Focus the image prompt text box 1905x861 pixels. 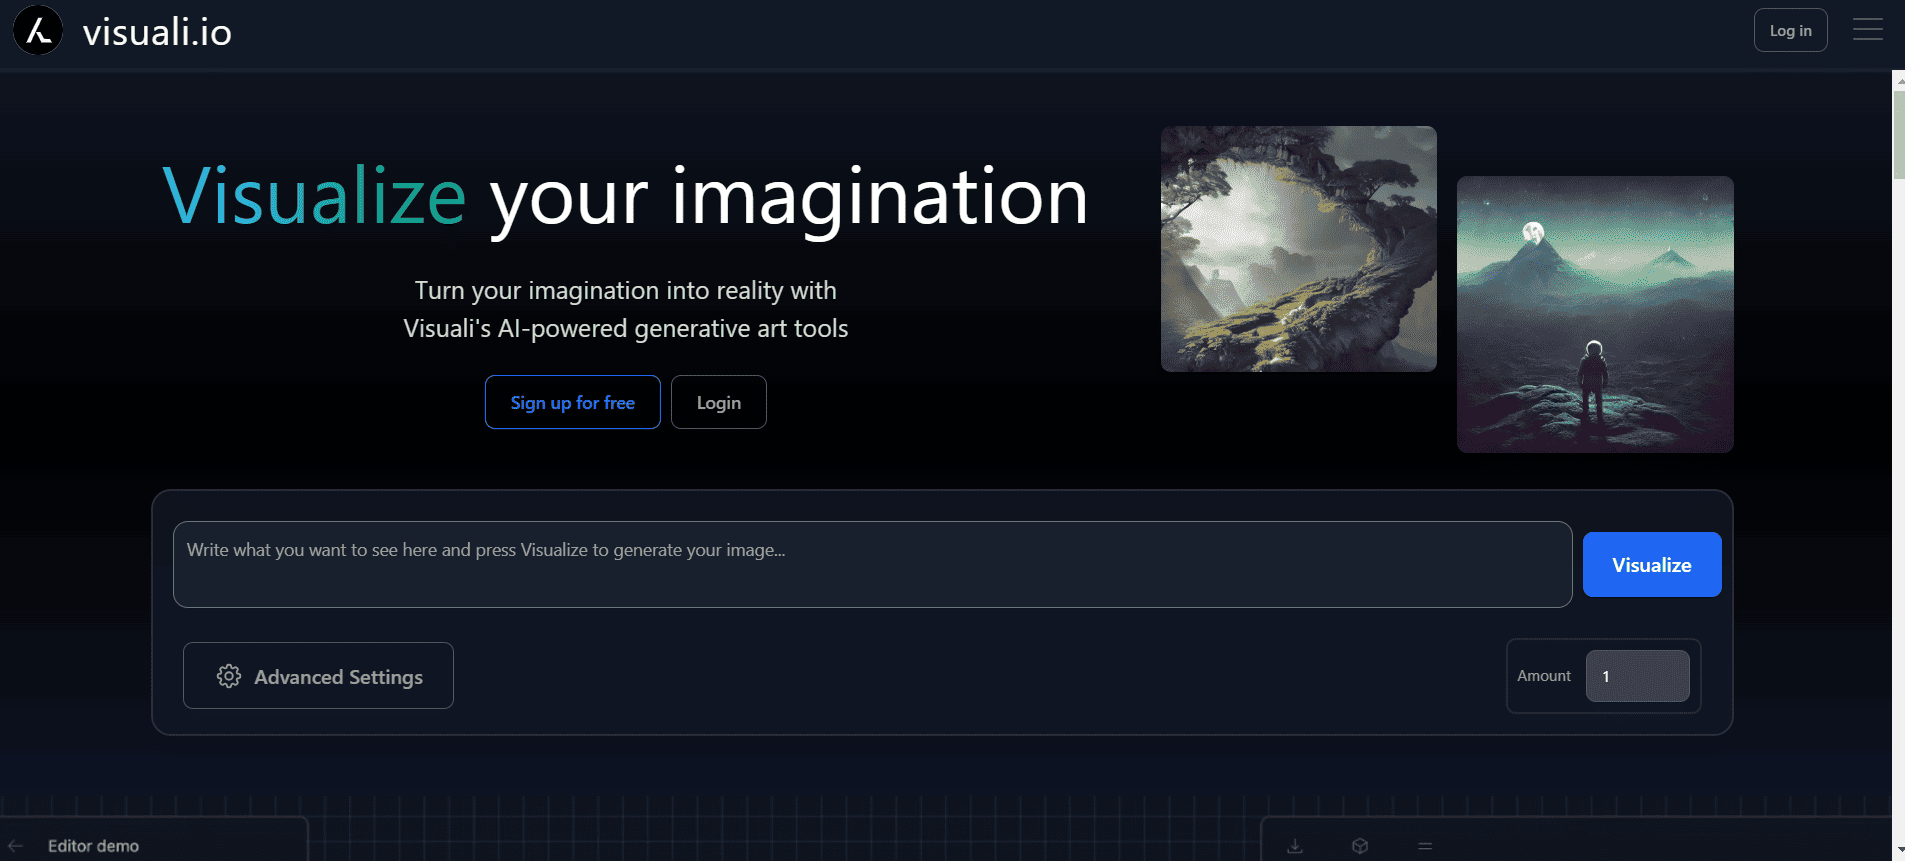872,564
